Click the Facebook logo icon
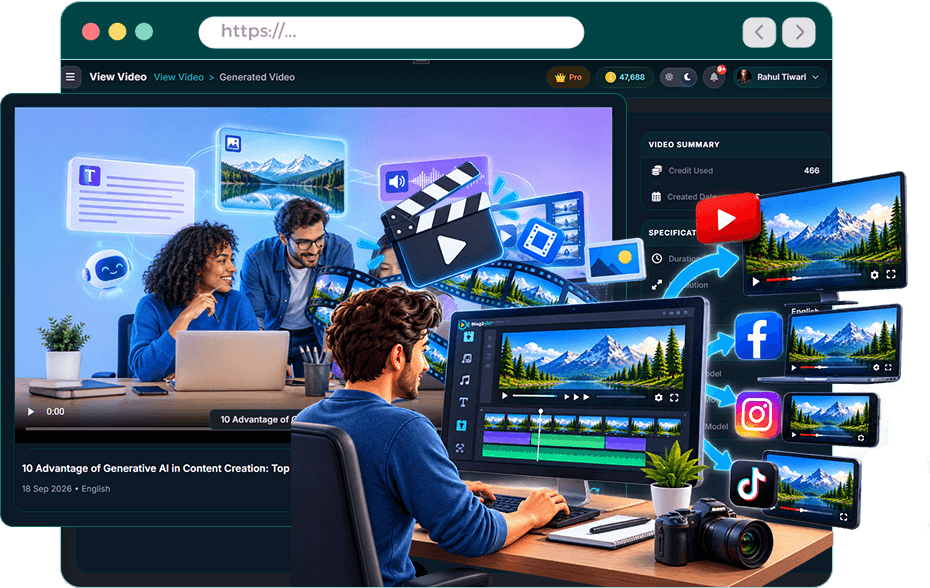This screenshot has width=930, height=588. pyautogui.click(x=758, y=336)
